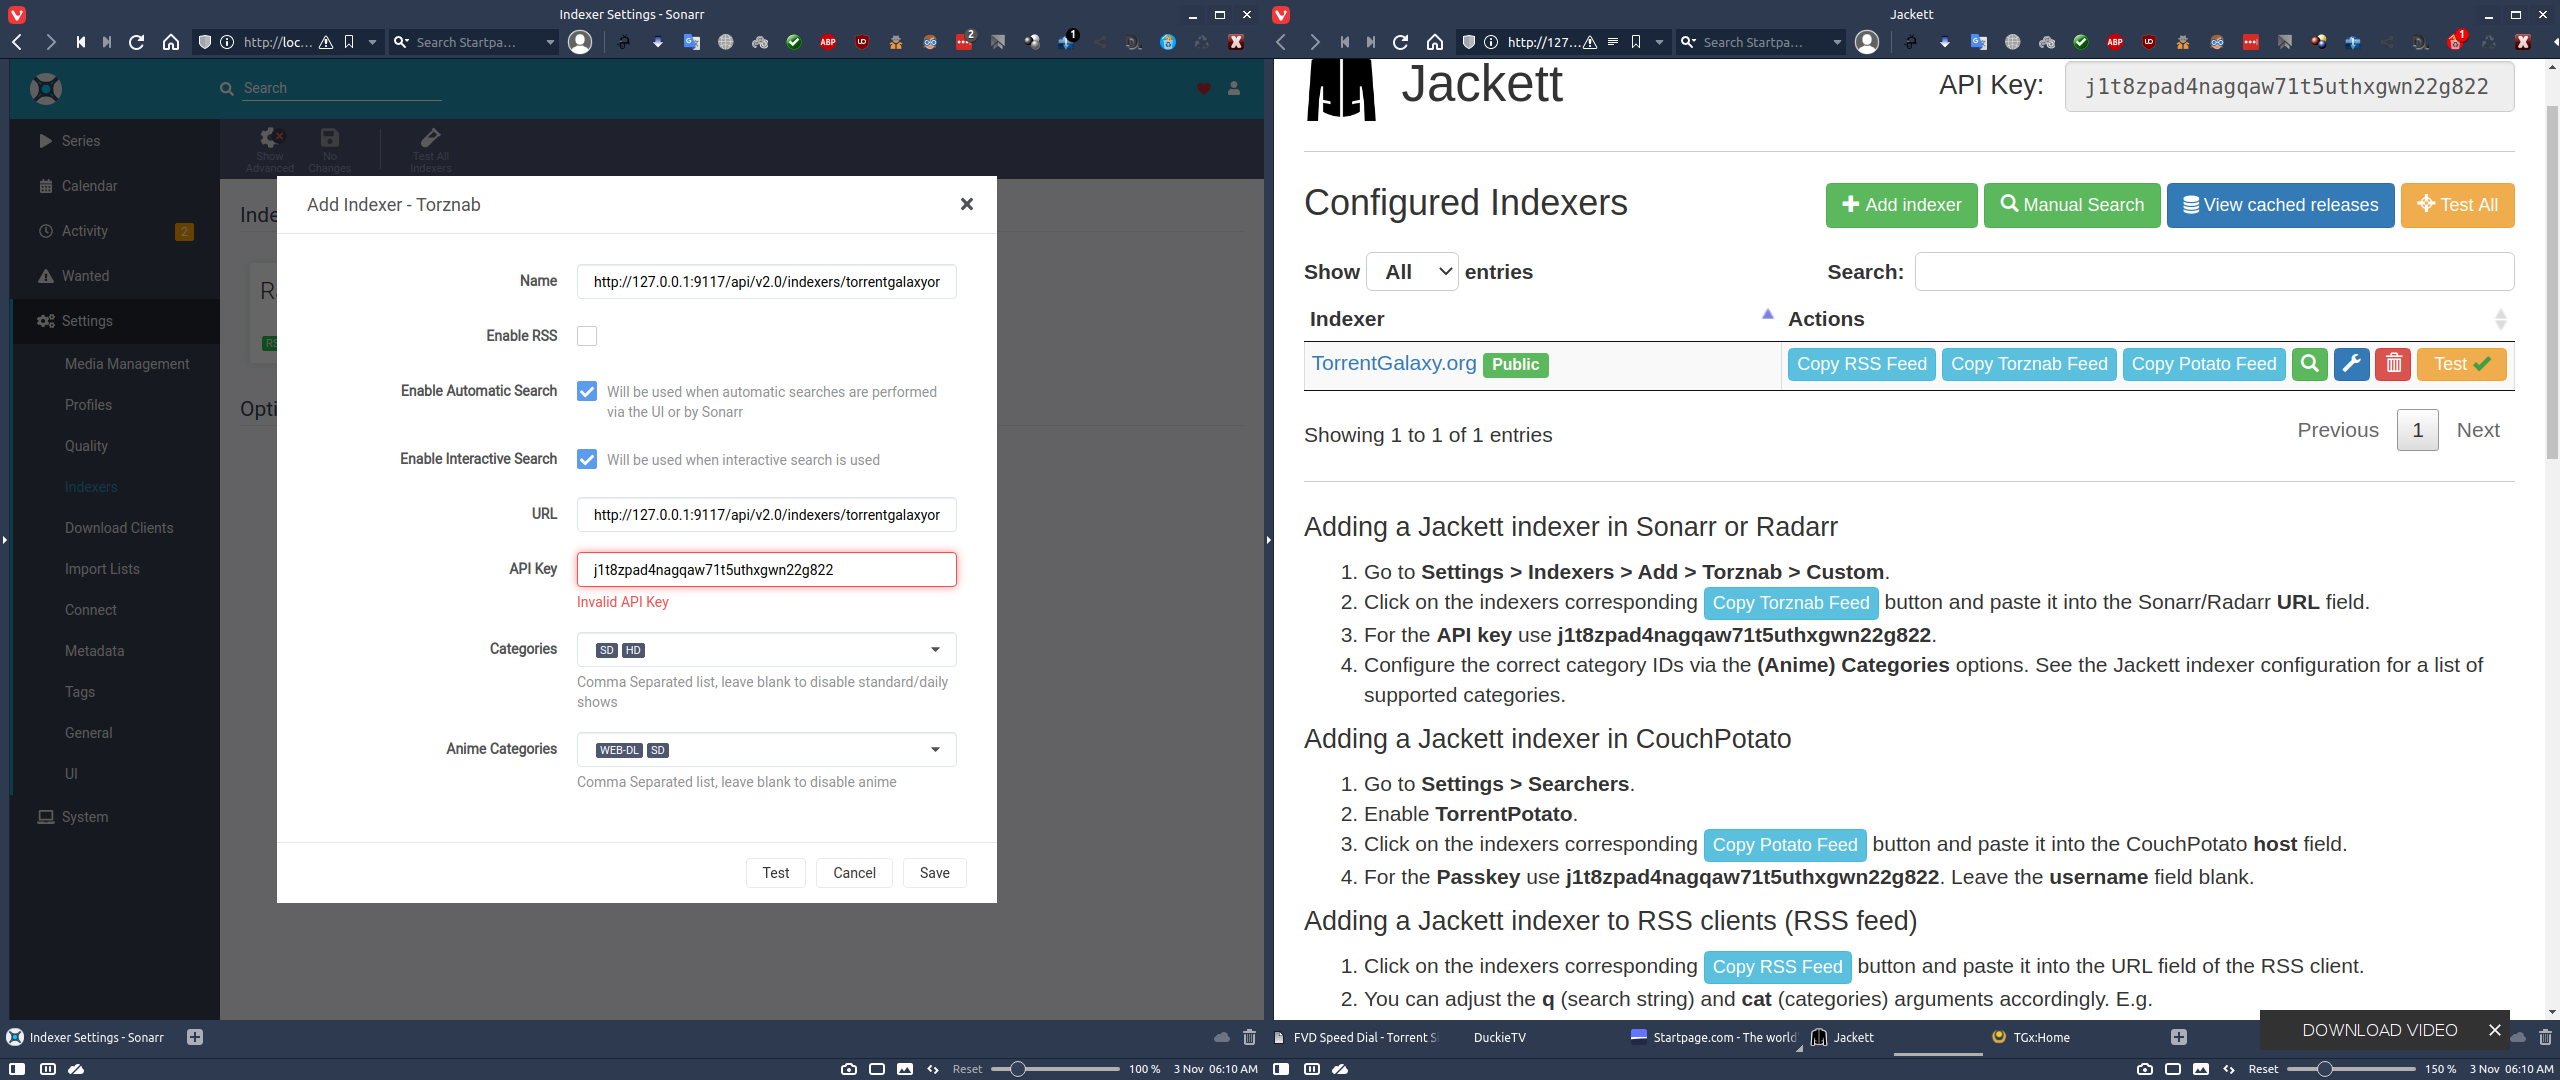
Task: Open the address dropdown in the Sonarr browser
Action: point(372,42)
